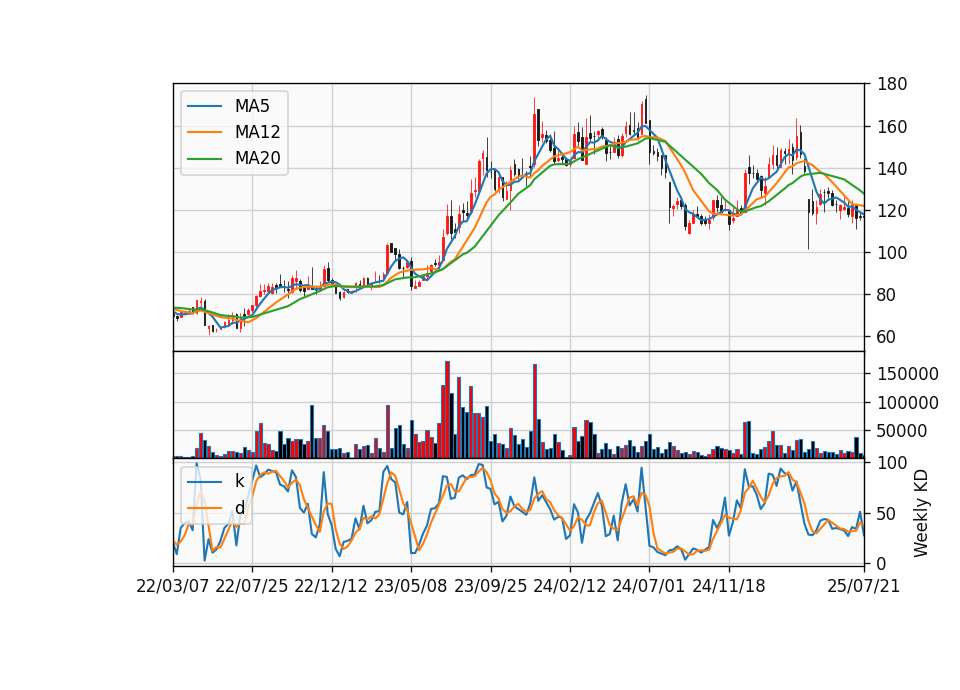Click the 24/11/18 date tick label
Image resolution: width=960 pixels, height=690 pixels.
pos(729,587)
